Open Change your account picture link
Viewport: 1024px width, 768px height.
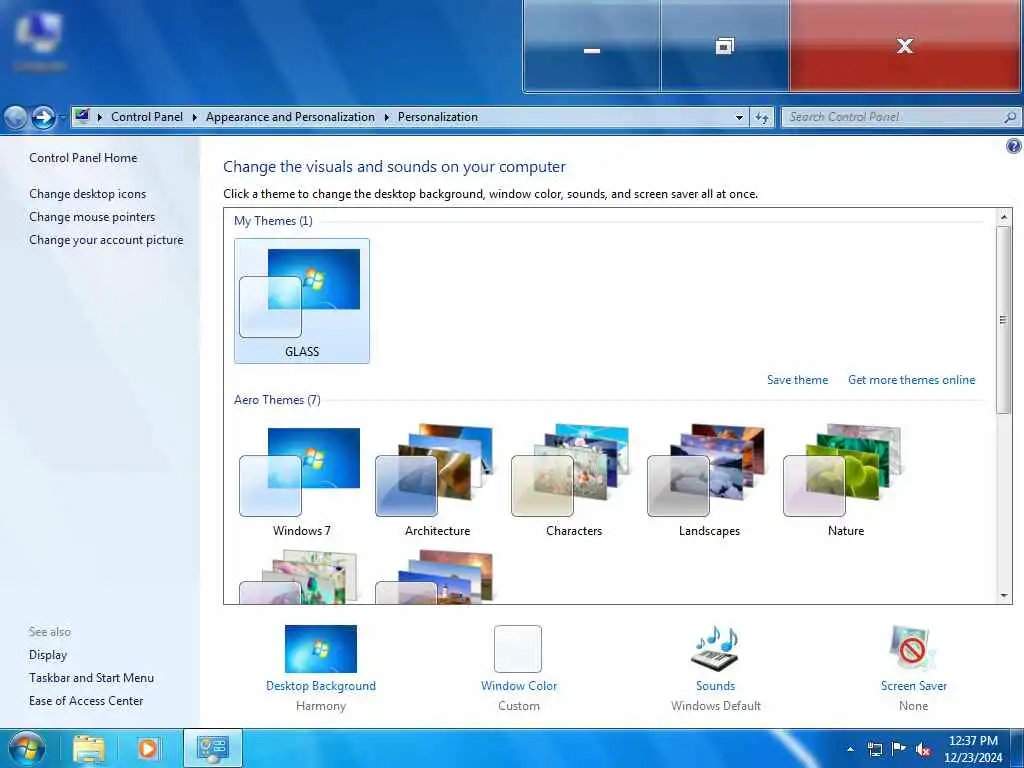[x=106, y=240]
